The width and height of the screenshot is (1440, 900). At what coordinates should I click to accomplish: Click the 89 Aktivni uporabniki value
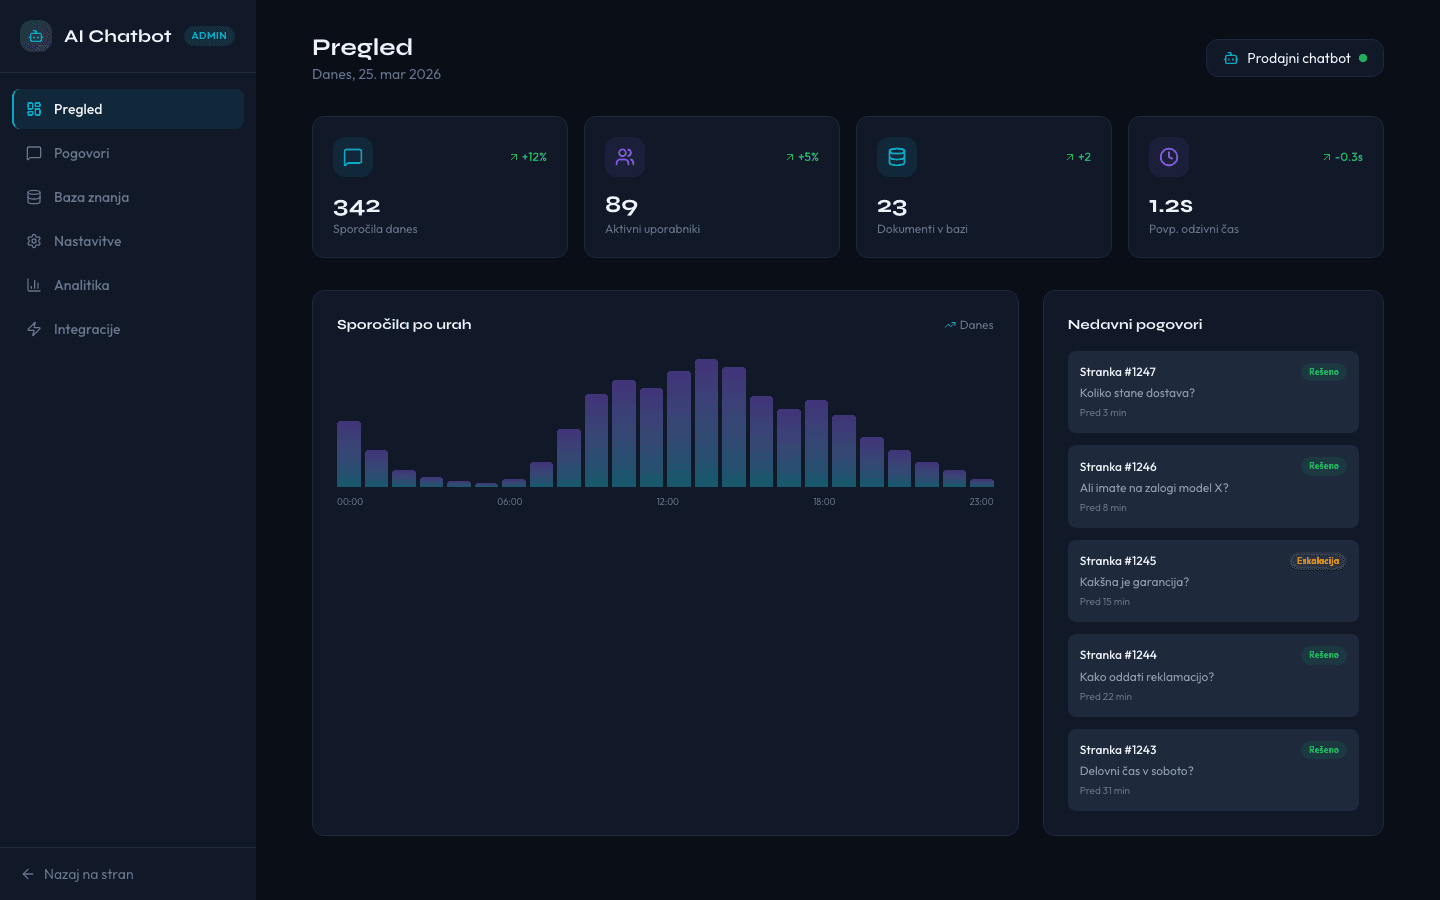coord(621,206)
